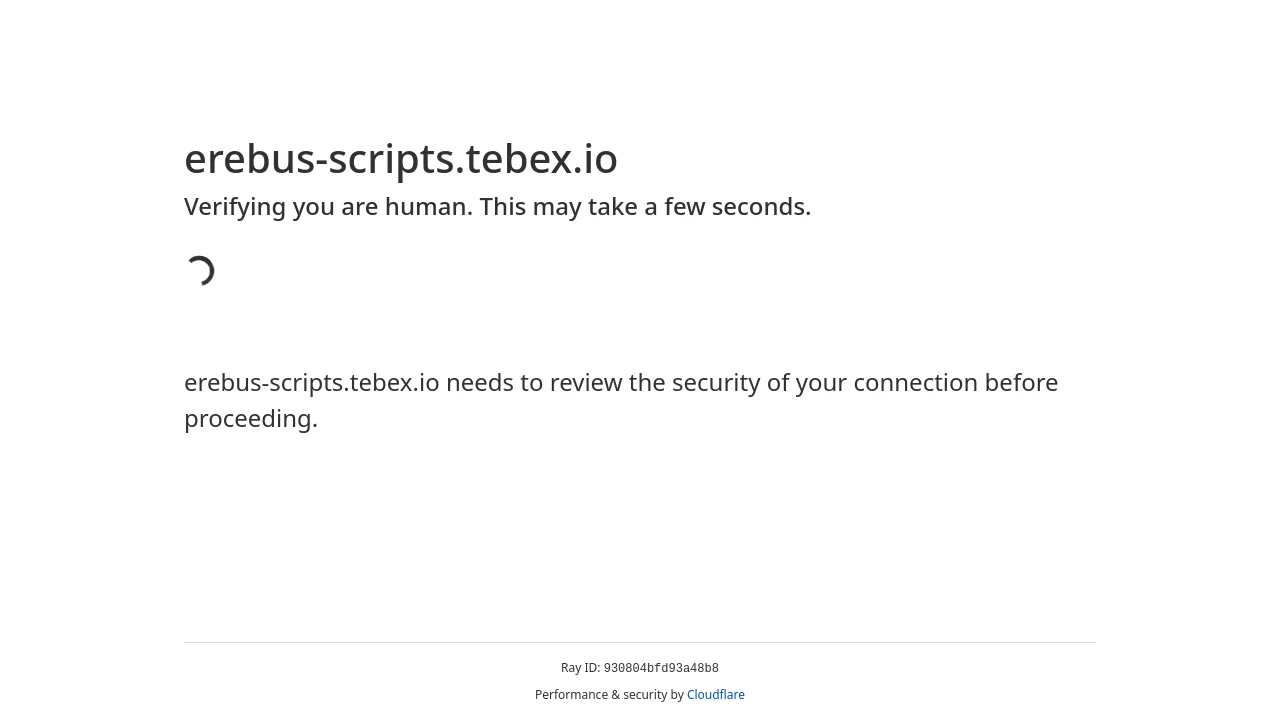Viewport: 1280px width, 720px height.
Task: Click the word "Performance" in the footer
Action: point(571,695)
